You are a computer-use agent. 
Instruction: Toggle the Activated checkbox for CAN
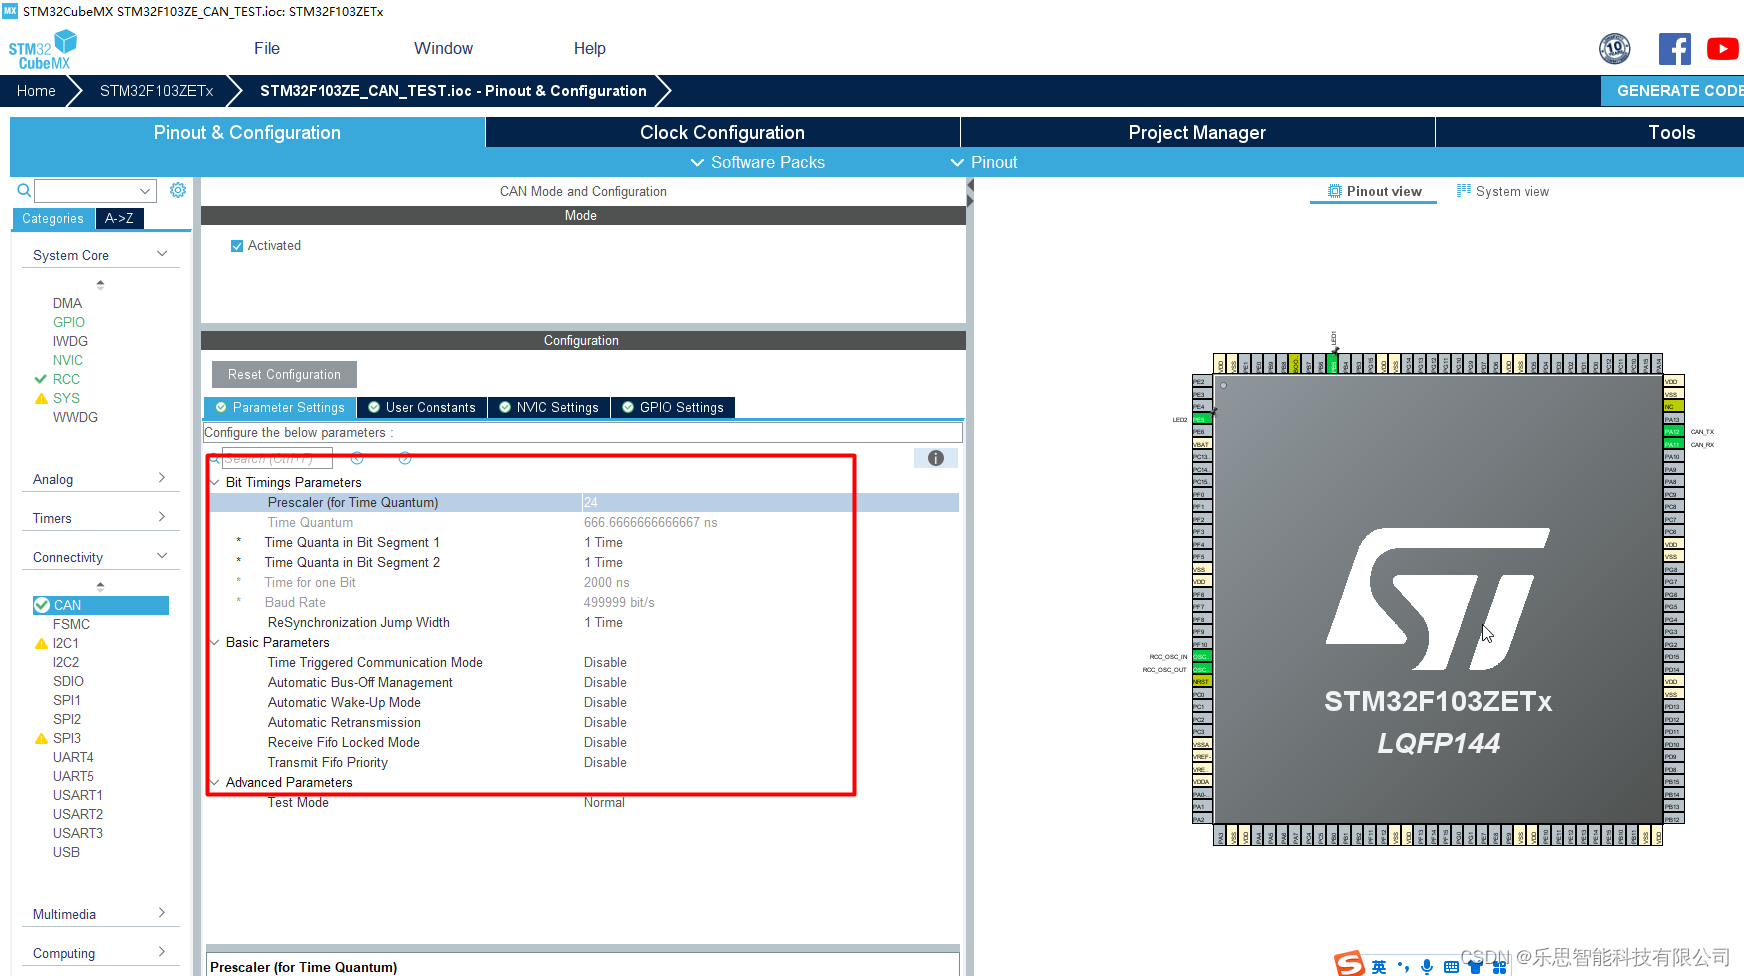click(237, 246)
